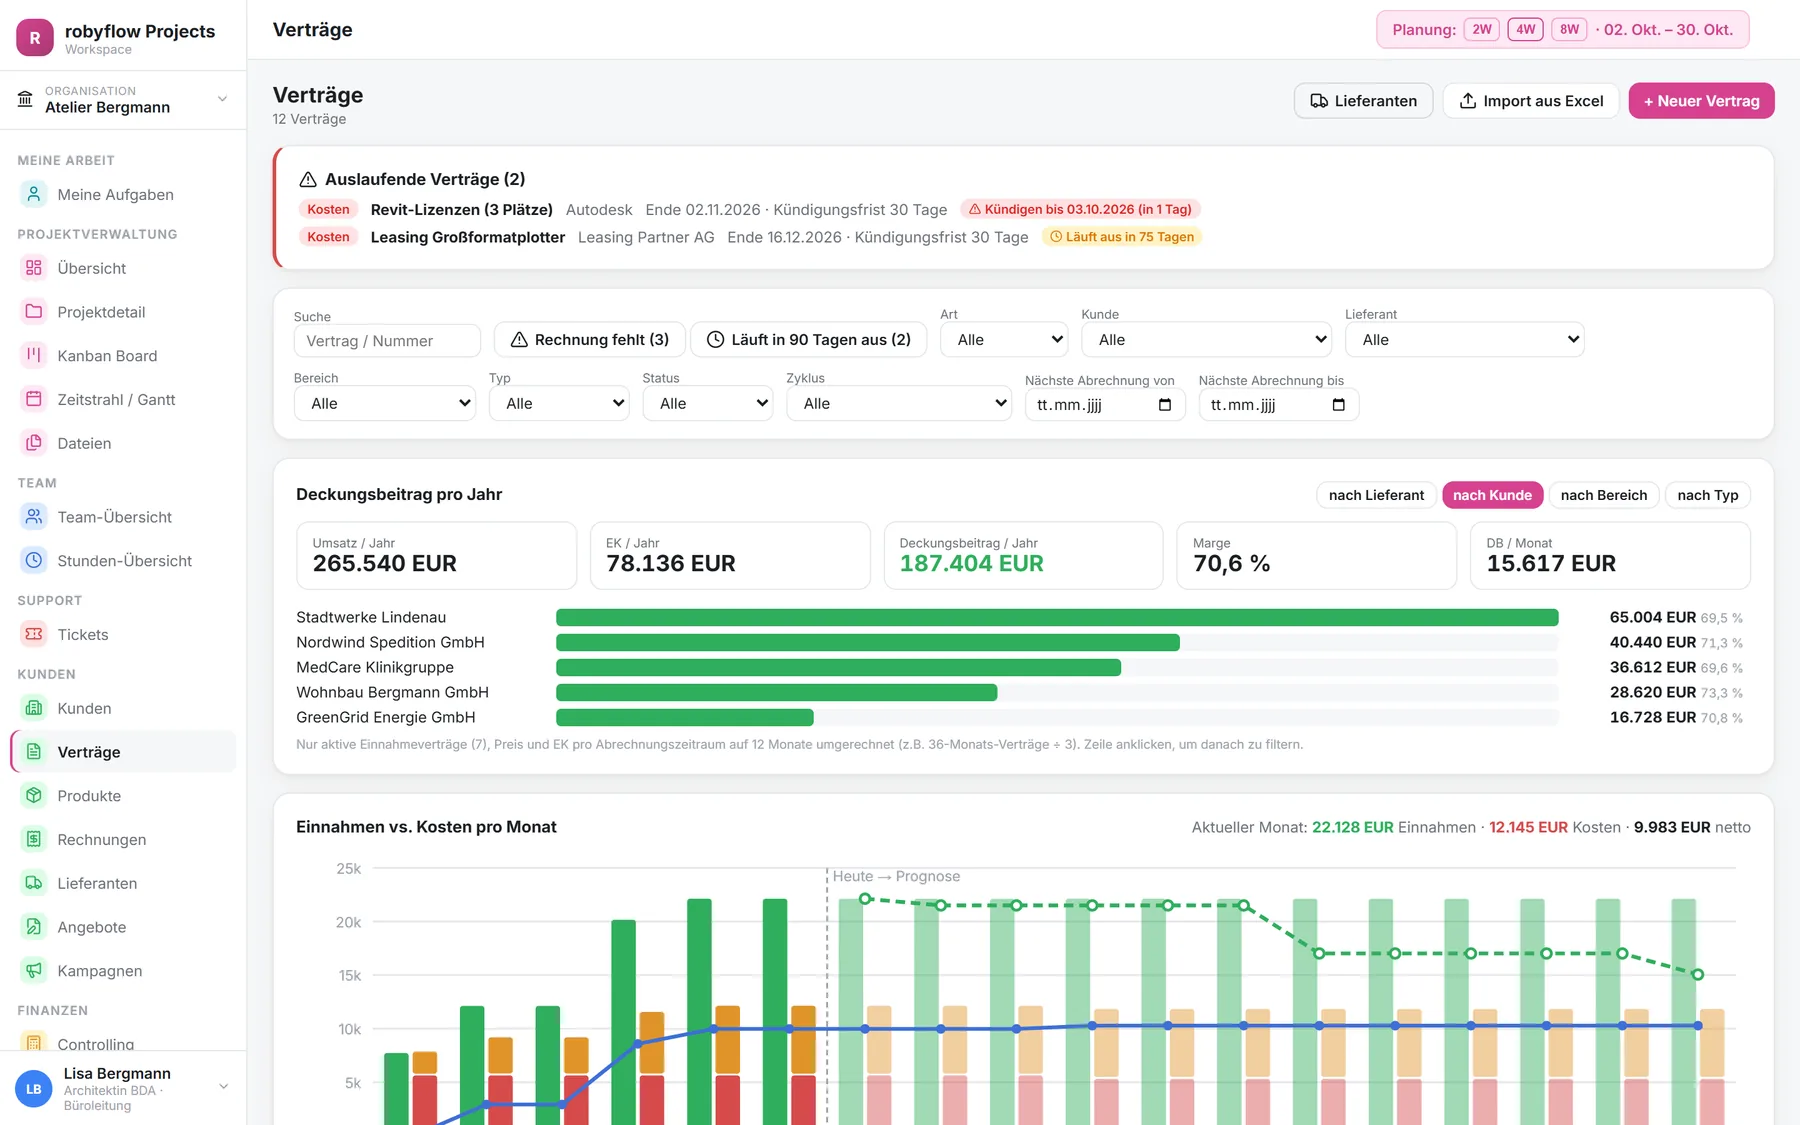Click the Angebote document icon
This screenshot has height=1125, width=1800.
34,926
